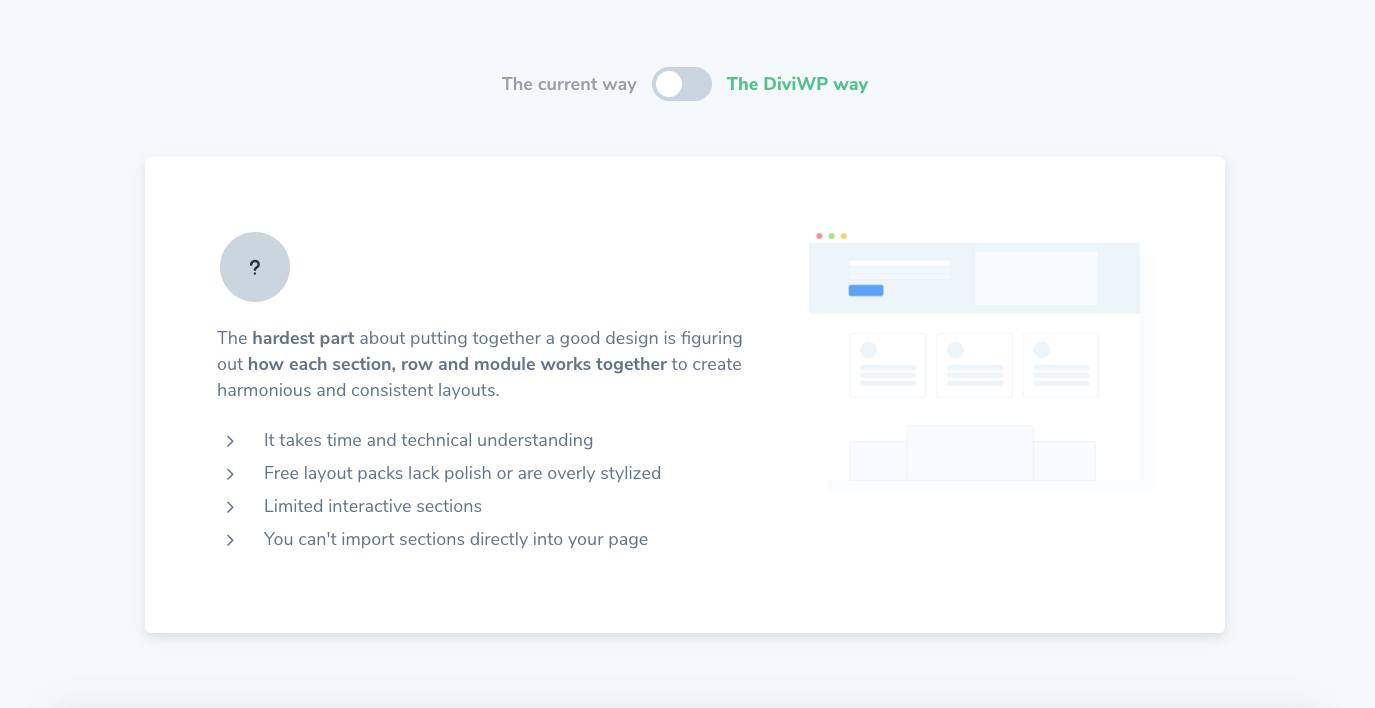The height and width of the screenshot is (708, 1375).
Task: Click chevron beside 'It takes time and technical understanding'
Action: click(230, 441)
